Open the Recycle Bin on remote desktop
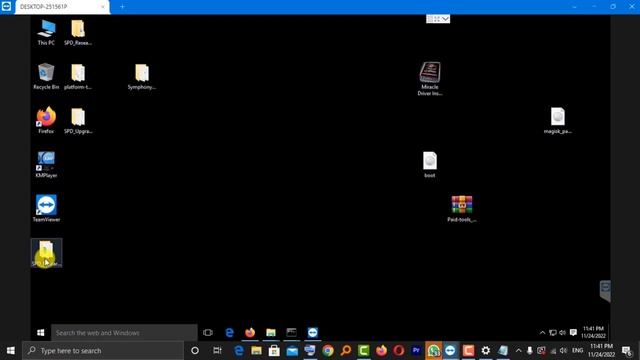Image resolution: width=640 pixels, height=360 pixels. click(46, 76)
